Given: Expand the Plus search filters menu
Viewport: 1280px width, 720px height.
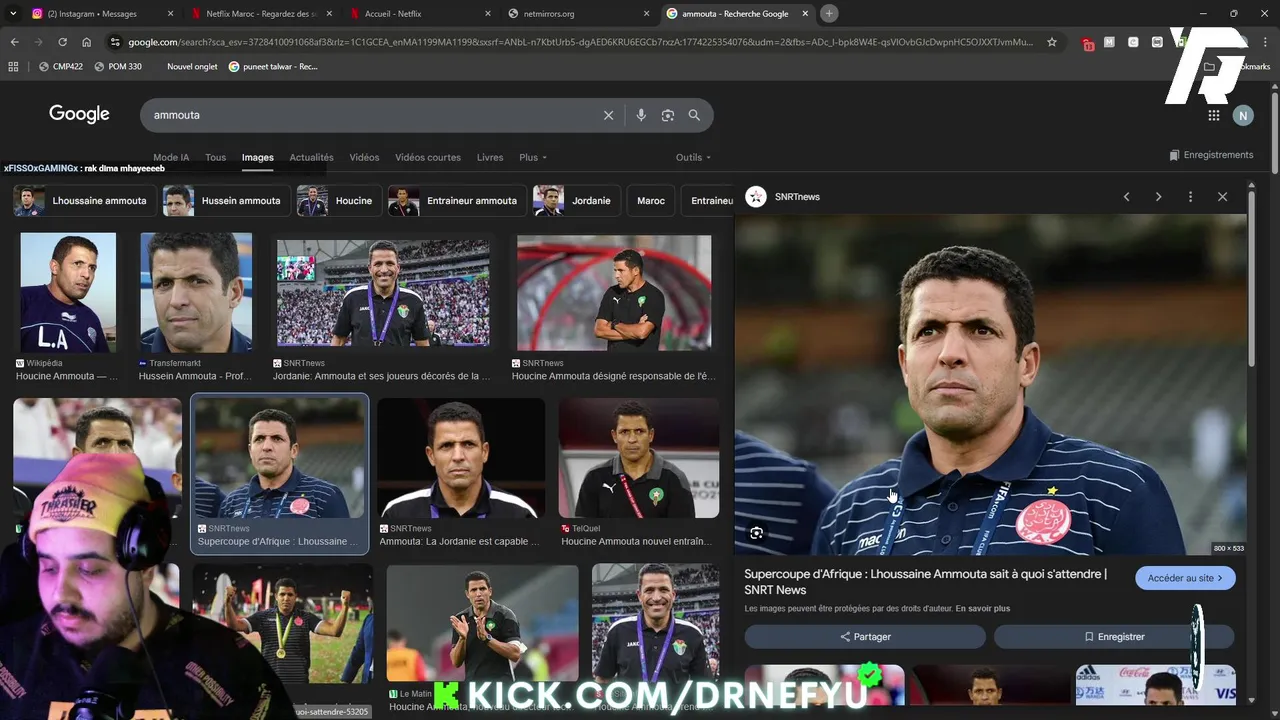Looking at the screenshot, I should (x=533, y=157).
